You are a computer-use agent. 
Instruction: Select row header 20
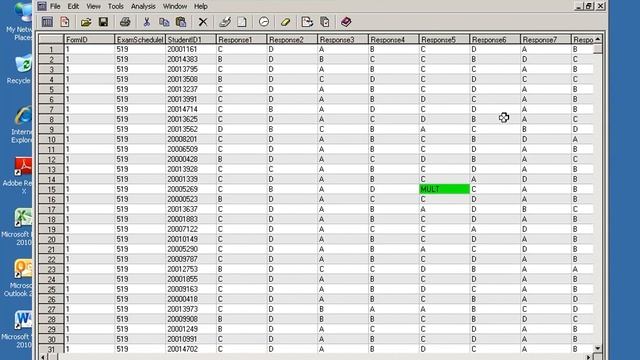tap(51, 240)
